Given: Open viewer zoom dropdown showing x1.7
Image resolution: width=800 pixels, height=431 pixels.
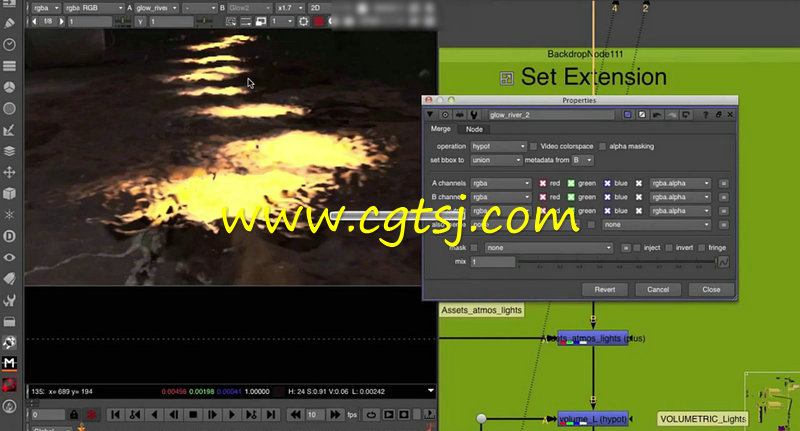Looking at the screenshot, I should click(289, 8).
